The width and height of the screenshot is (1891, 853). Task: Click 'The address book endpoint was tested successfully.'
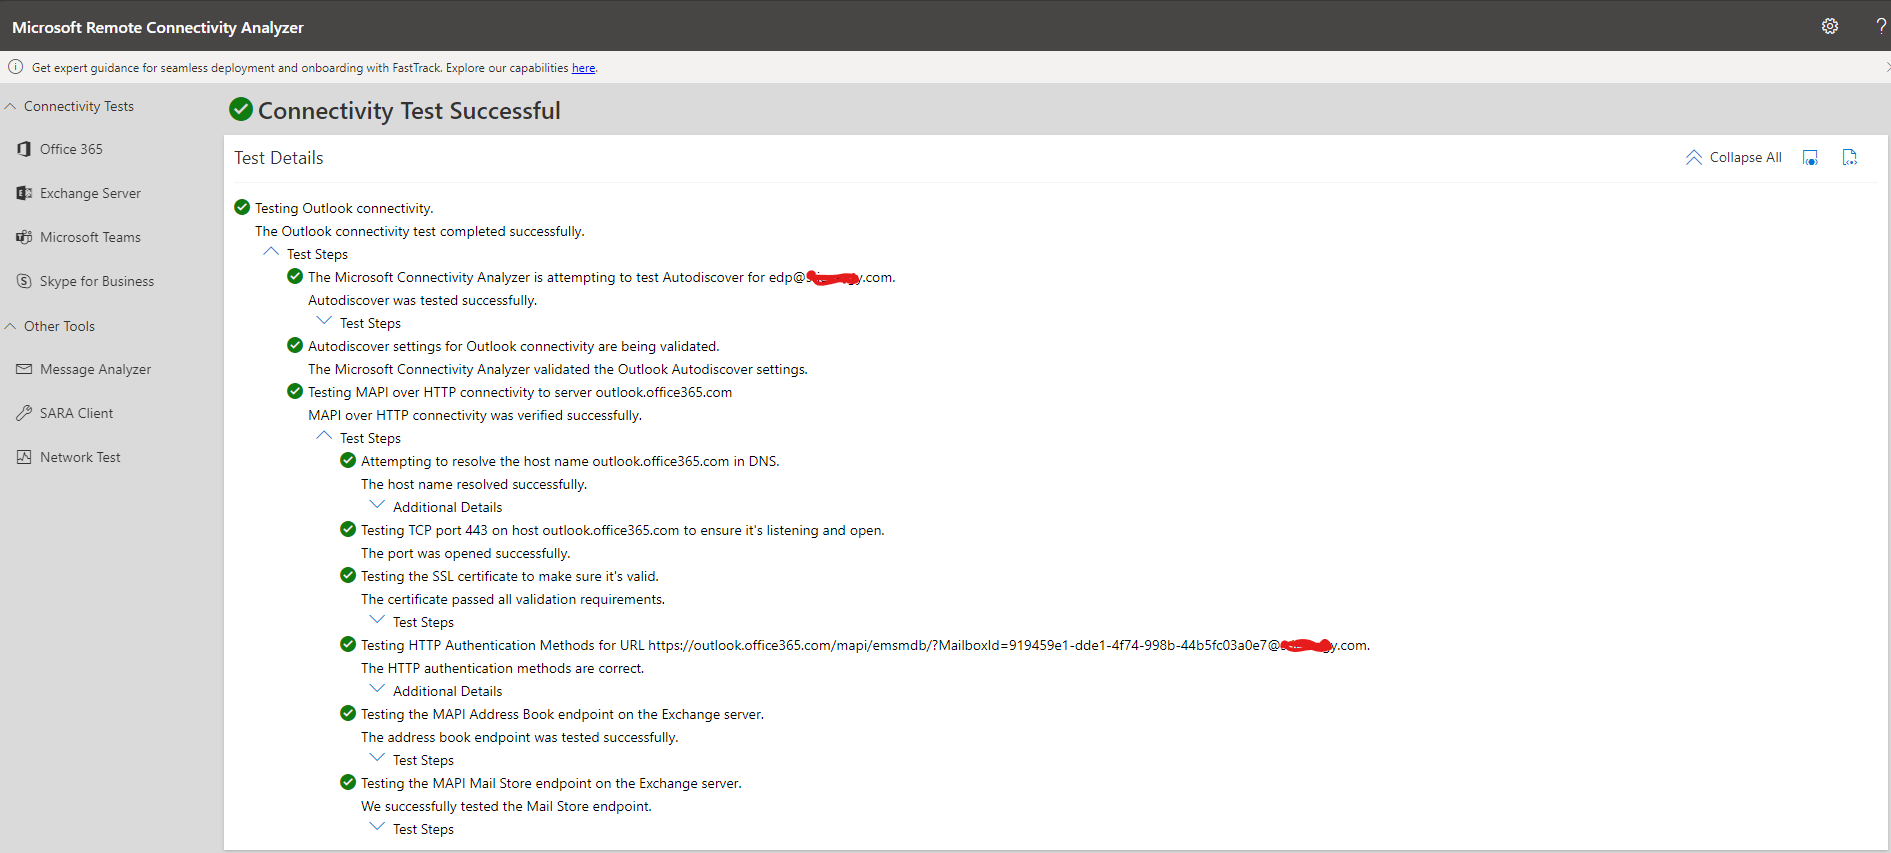519,737
